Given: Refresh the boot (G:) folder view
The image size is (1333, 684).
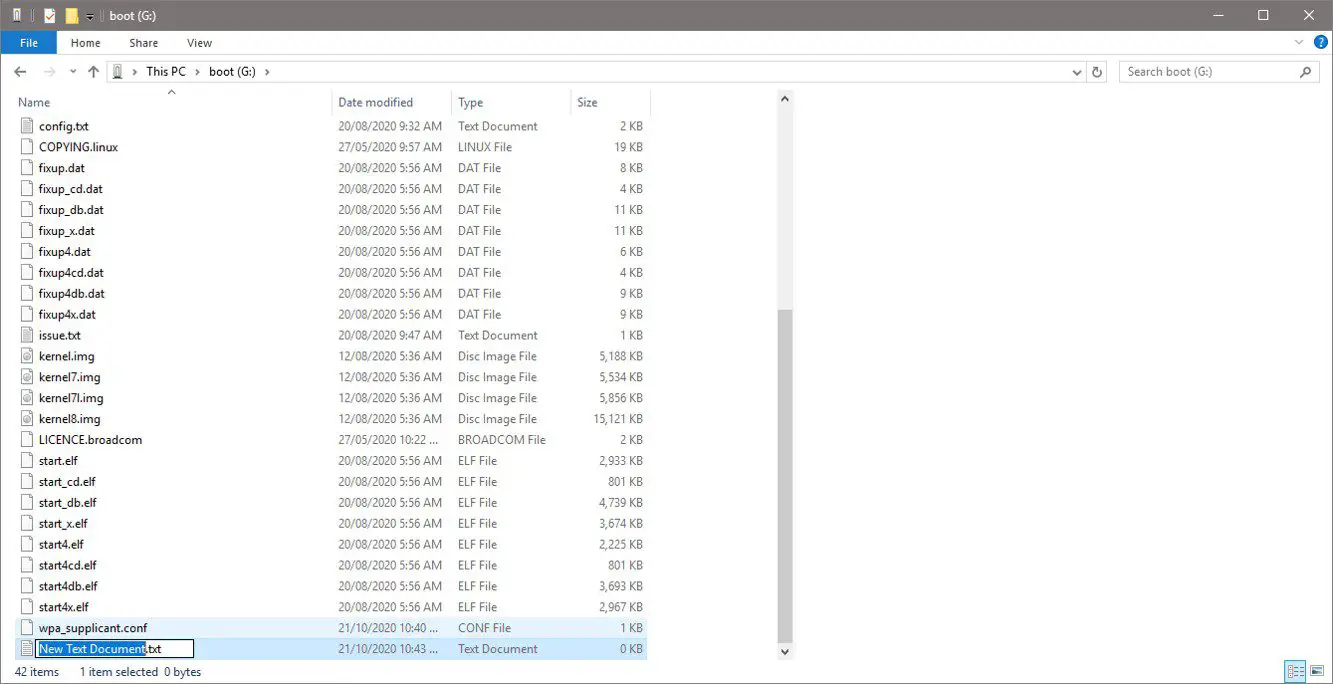Looking at the screenshot, I should click(1097, 72).
